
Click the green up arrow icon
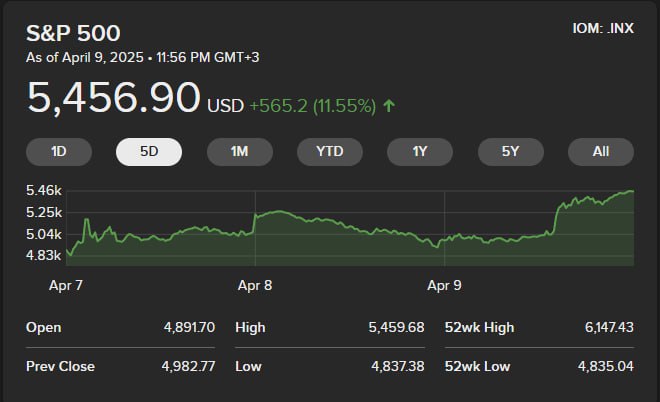[388, 104]
